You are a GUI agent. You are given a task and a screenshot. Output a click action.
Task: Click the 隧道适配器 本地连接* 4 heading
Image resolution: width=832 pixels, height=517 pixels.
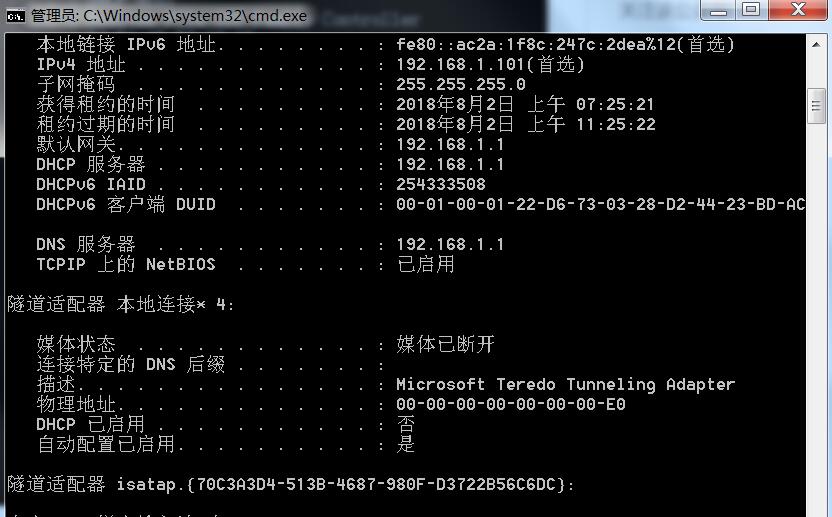point(121,304)
